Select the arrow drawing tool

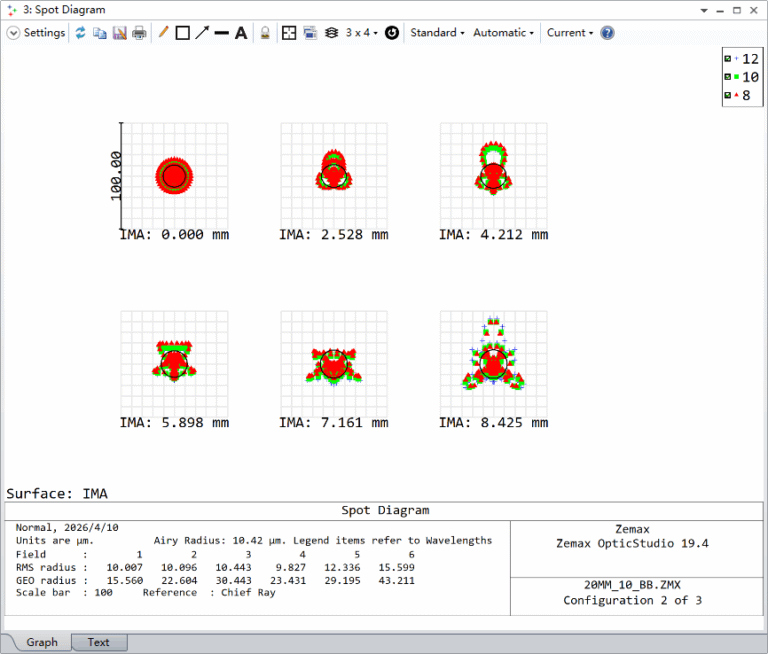(202, 33)
